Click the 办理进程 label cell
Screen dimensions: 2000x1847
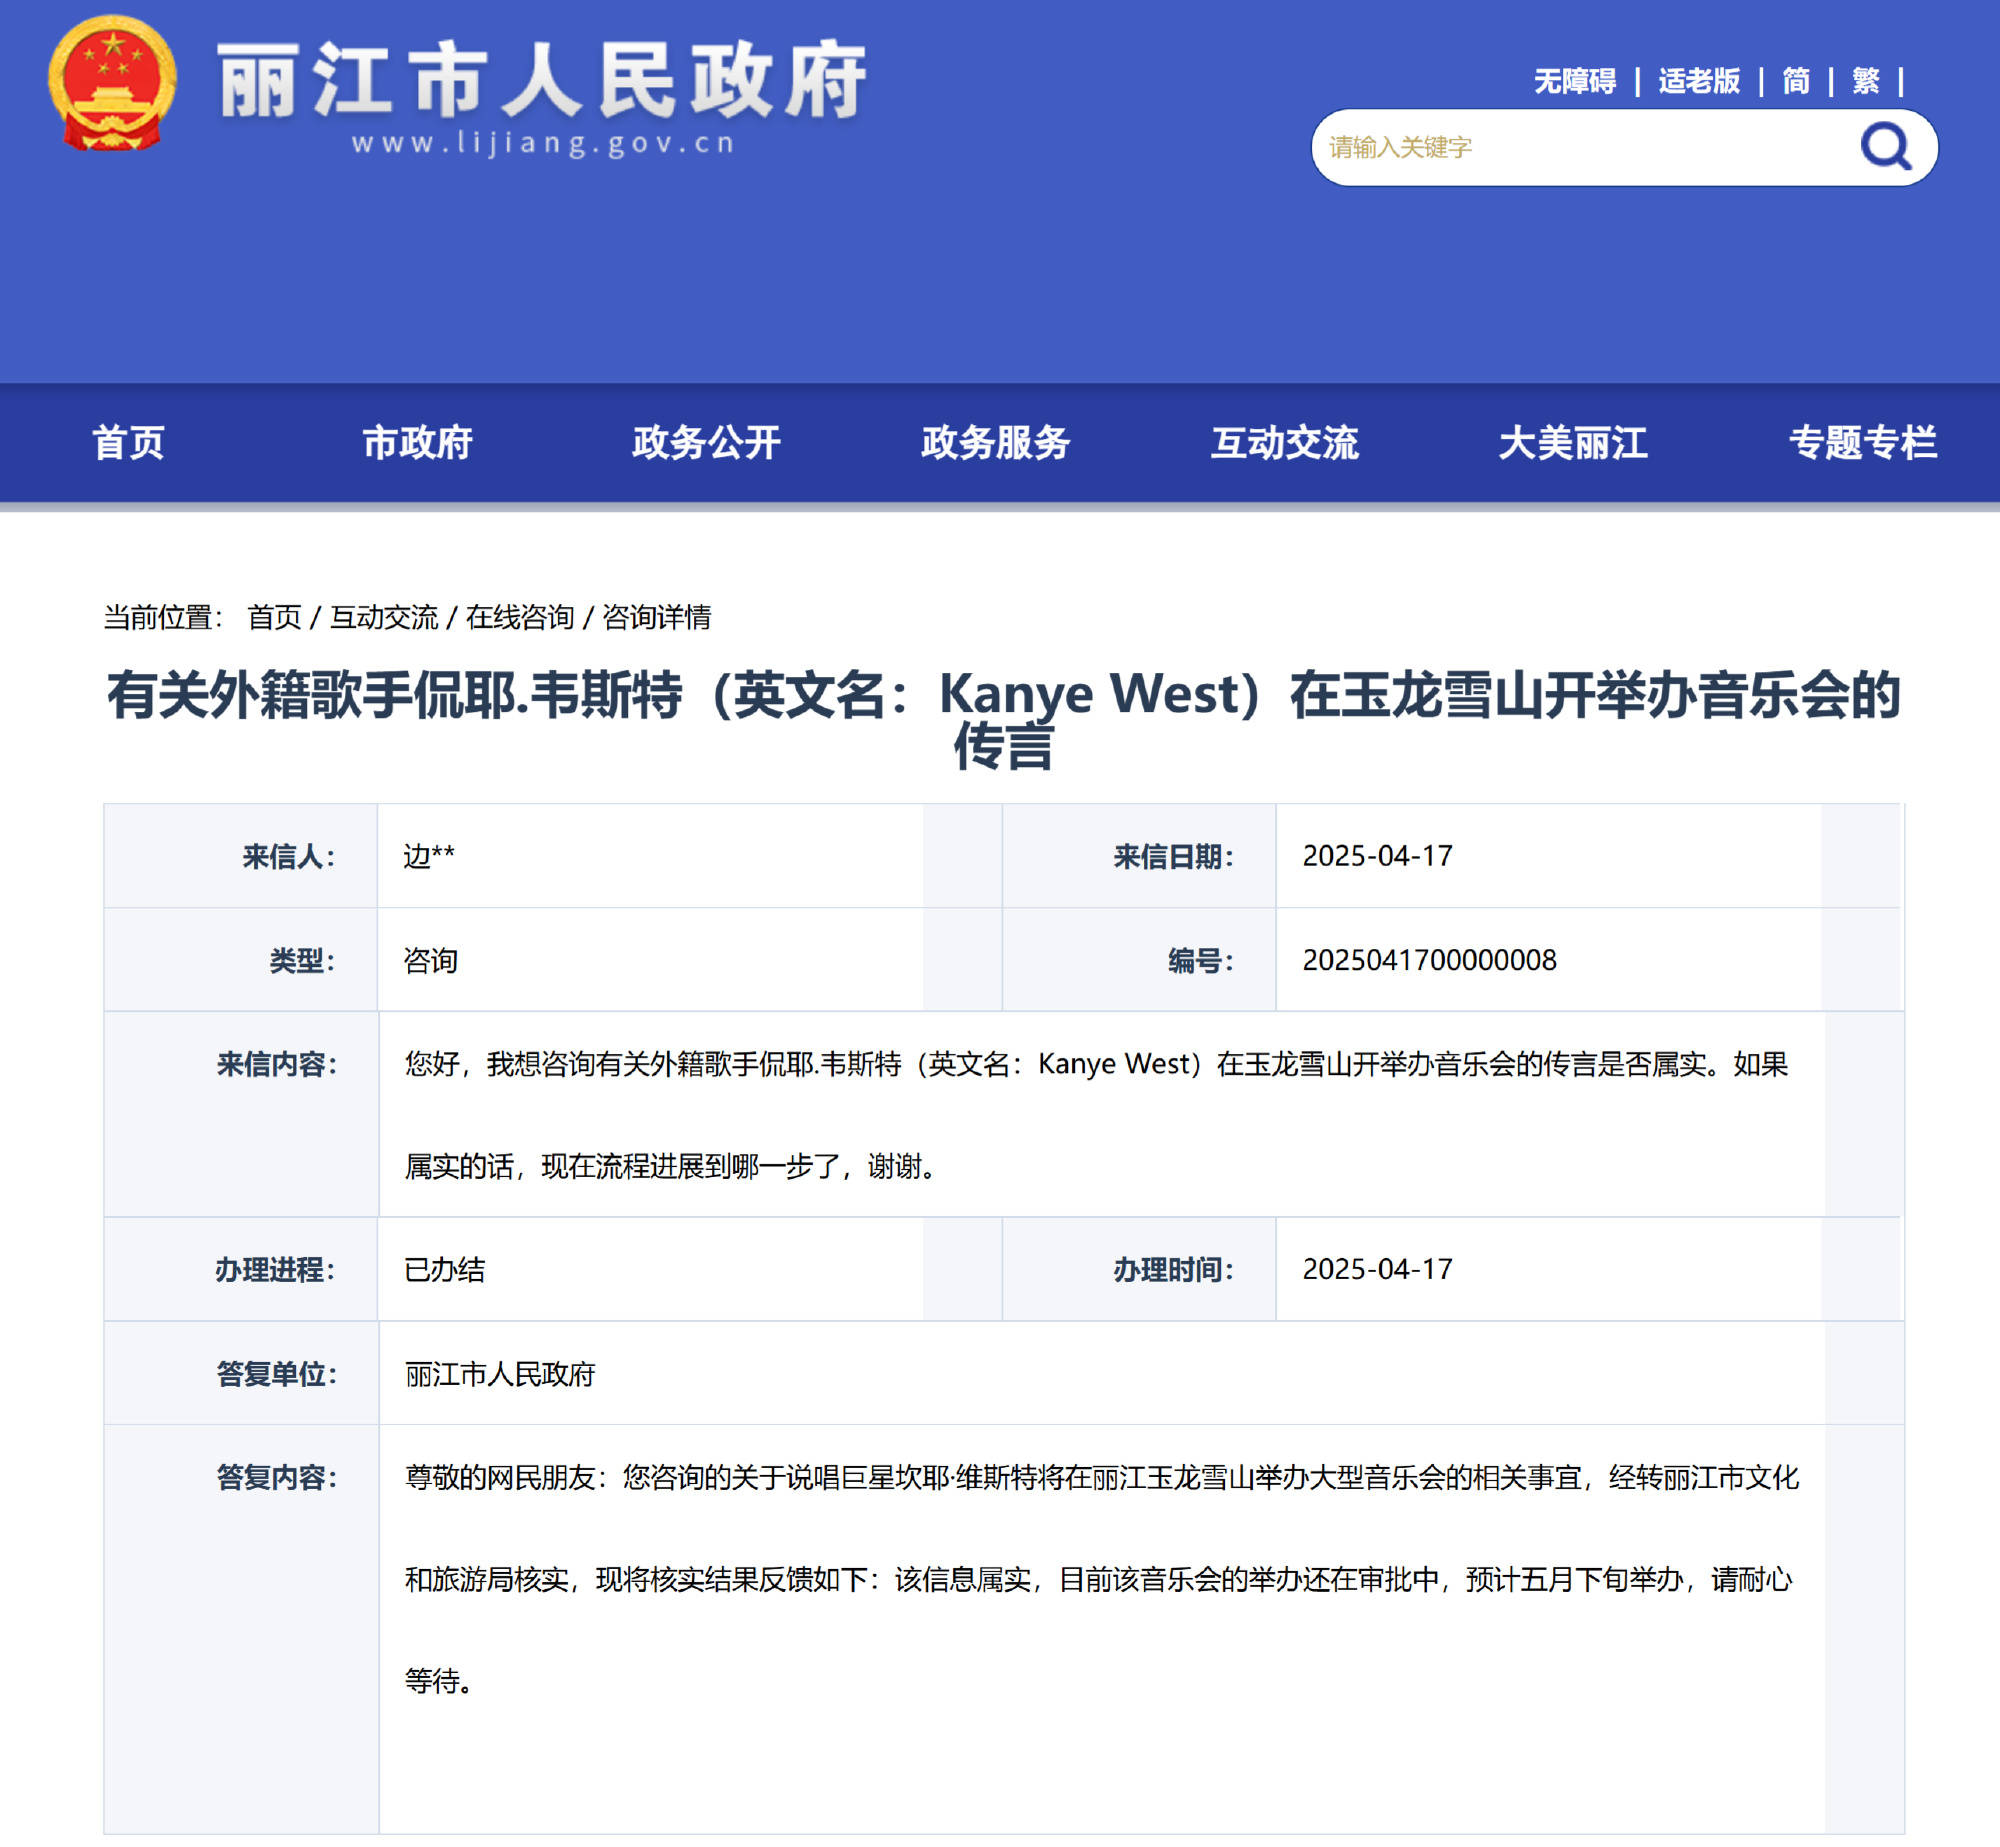241,1269
